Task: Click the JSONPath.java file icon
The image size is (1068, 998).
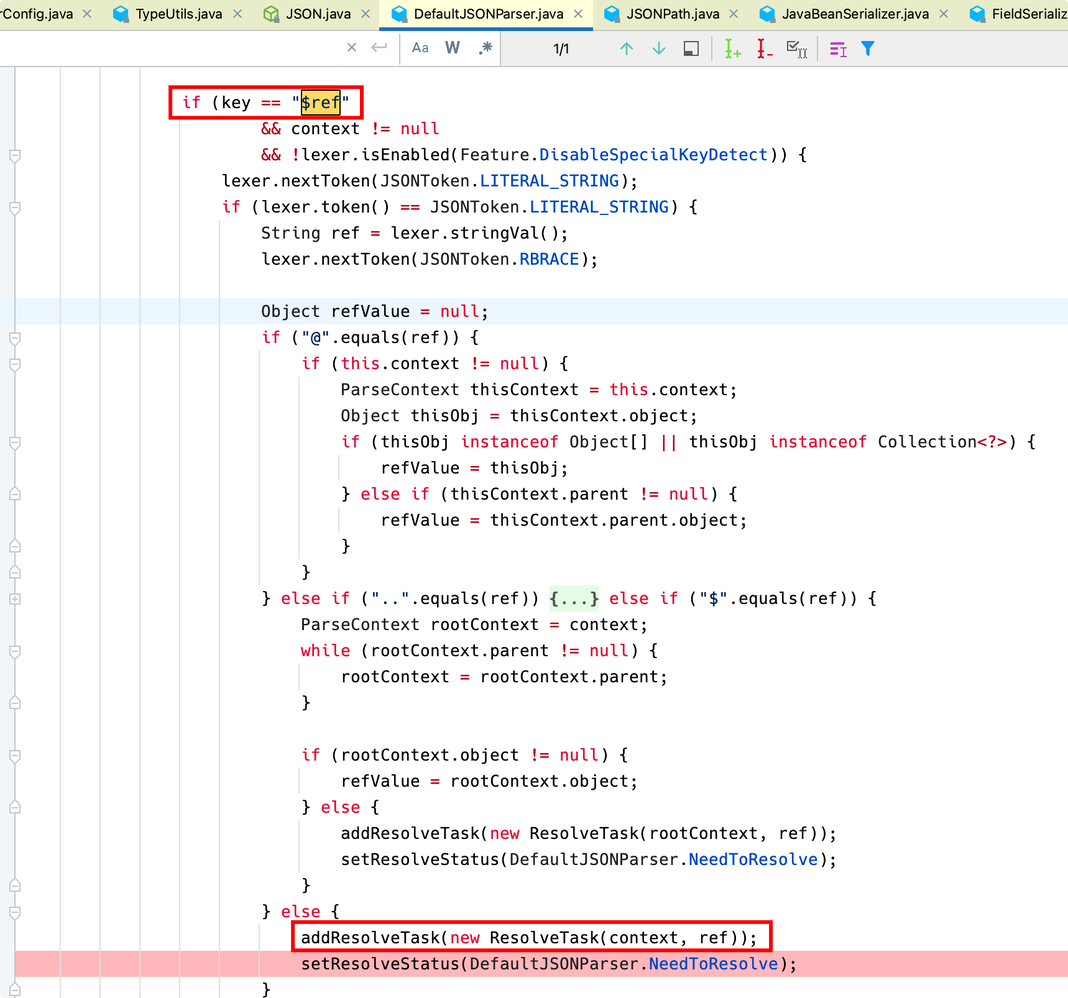Action: click(x=612, y=14)
